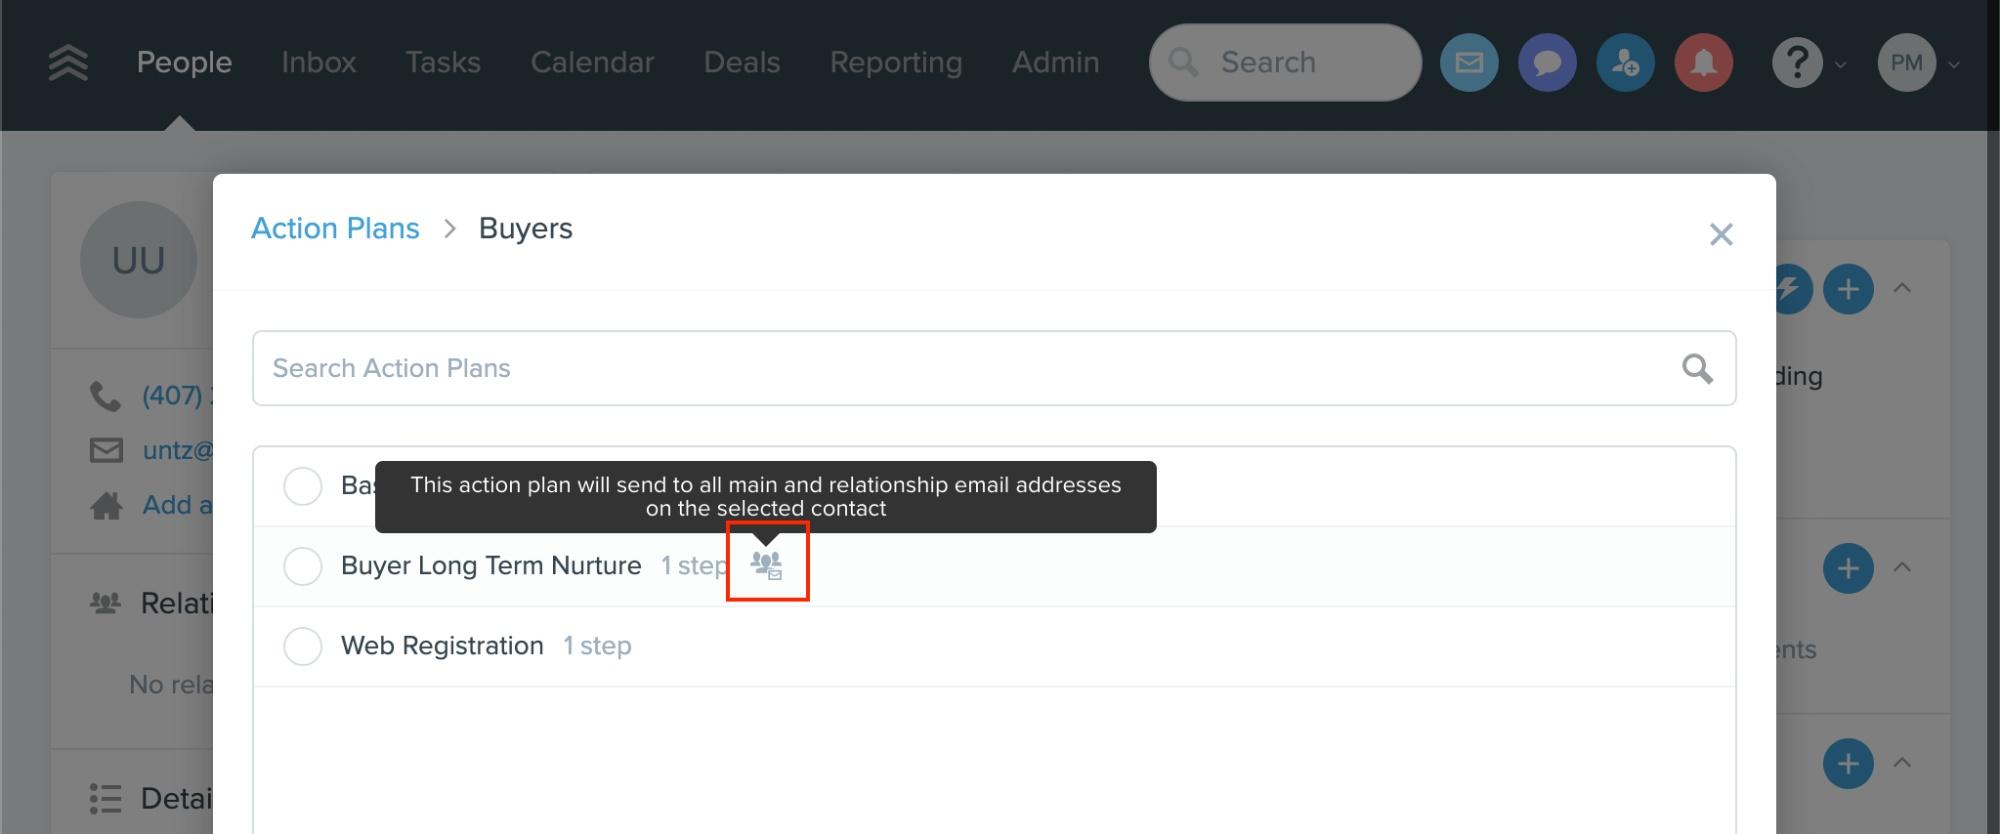The width and height of the screenshot is (2000, 834).
Task: Click the Search Action Plans field
Action: click(x=994, y=368)
